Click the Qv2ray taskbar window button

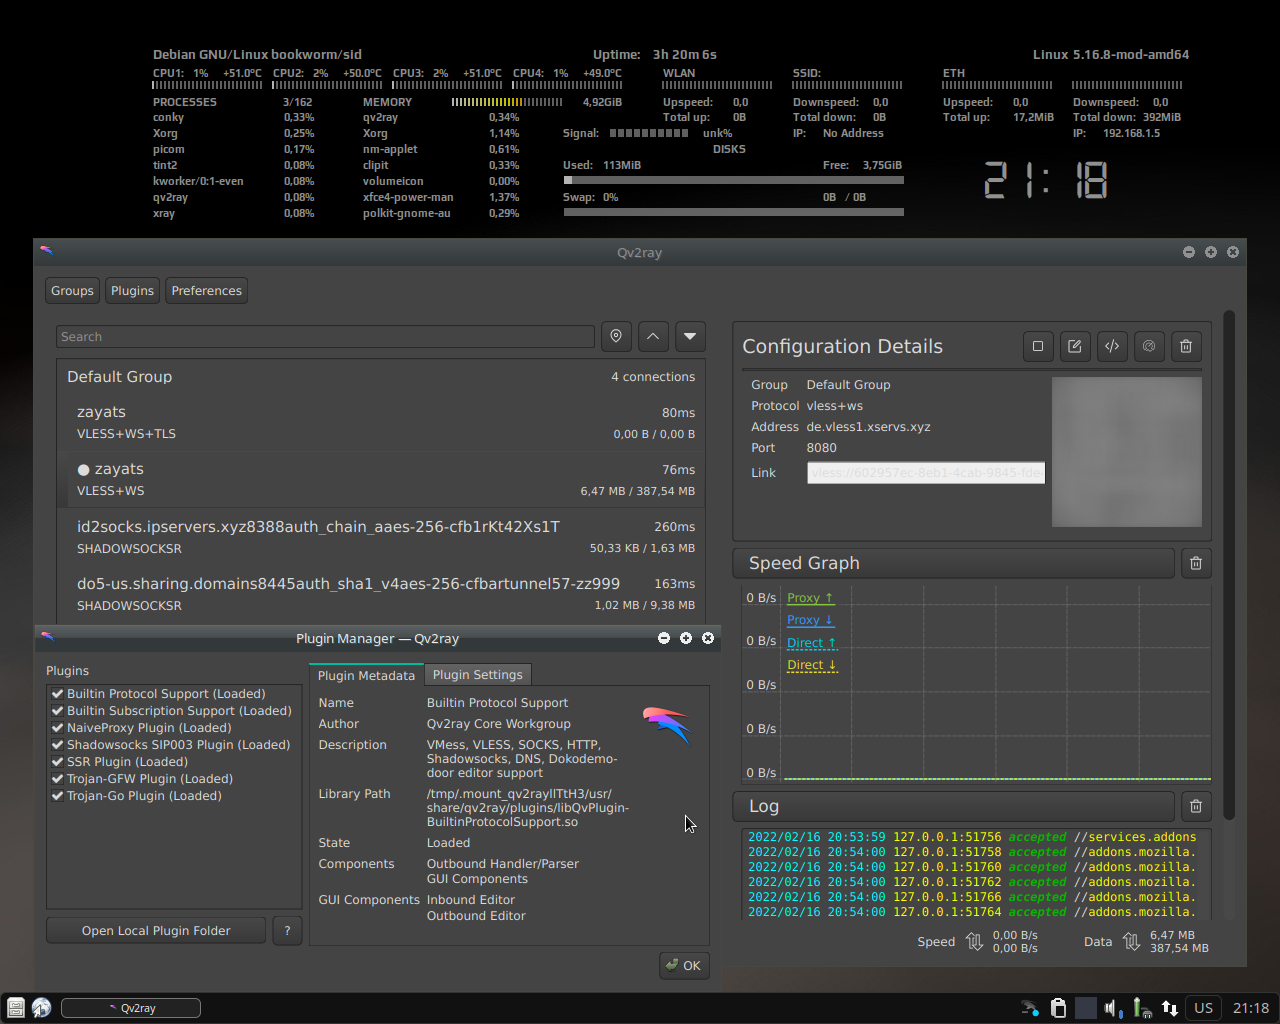pos(131,1008)
